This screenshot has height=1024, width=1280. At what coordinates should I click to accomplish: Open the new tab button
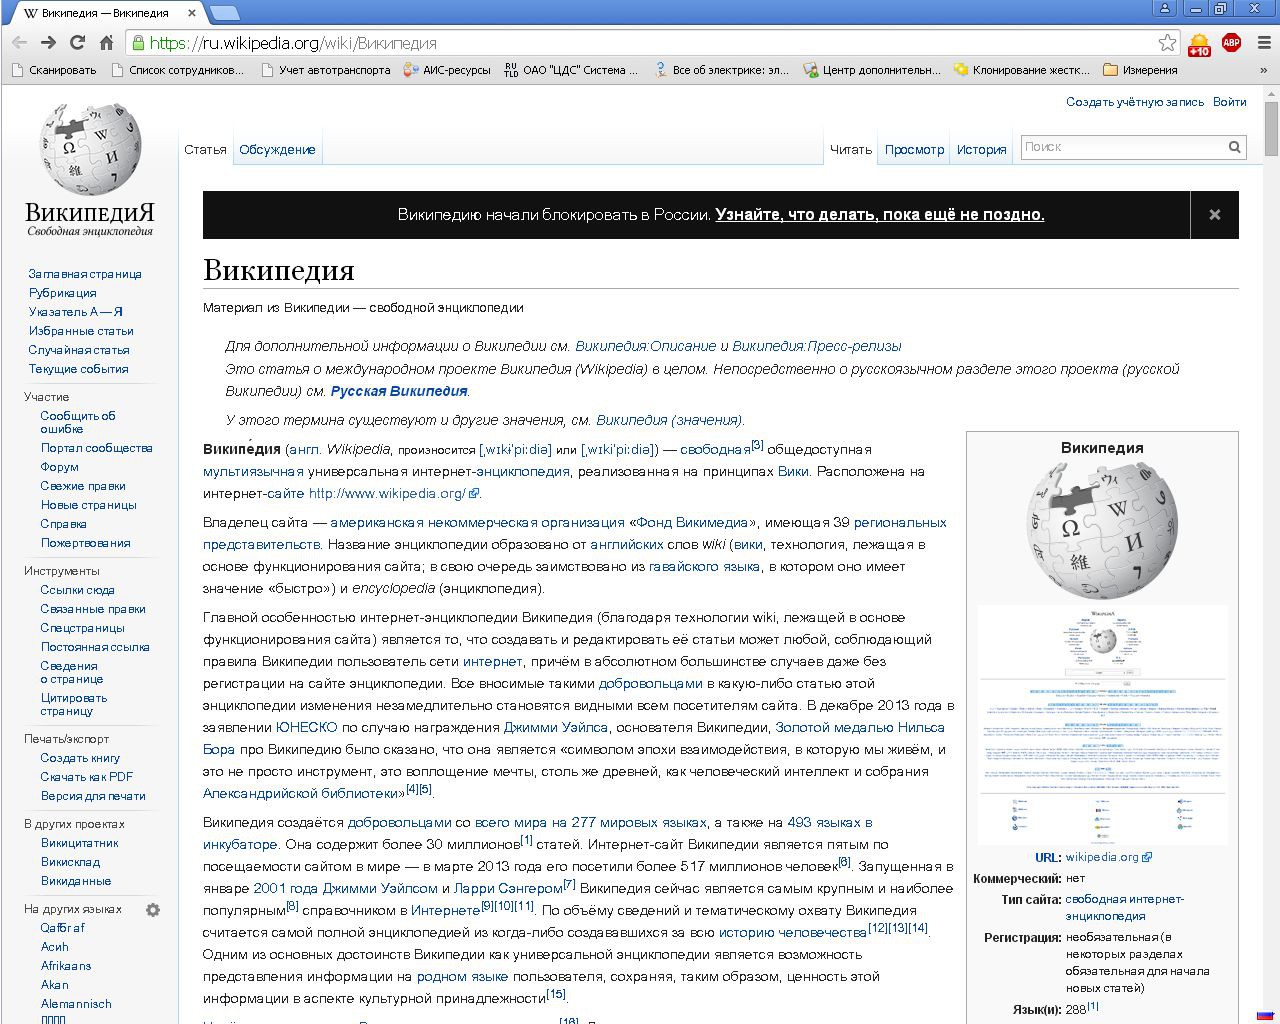click(225, 13)
